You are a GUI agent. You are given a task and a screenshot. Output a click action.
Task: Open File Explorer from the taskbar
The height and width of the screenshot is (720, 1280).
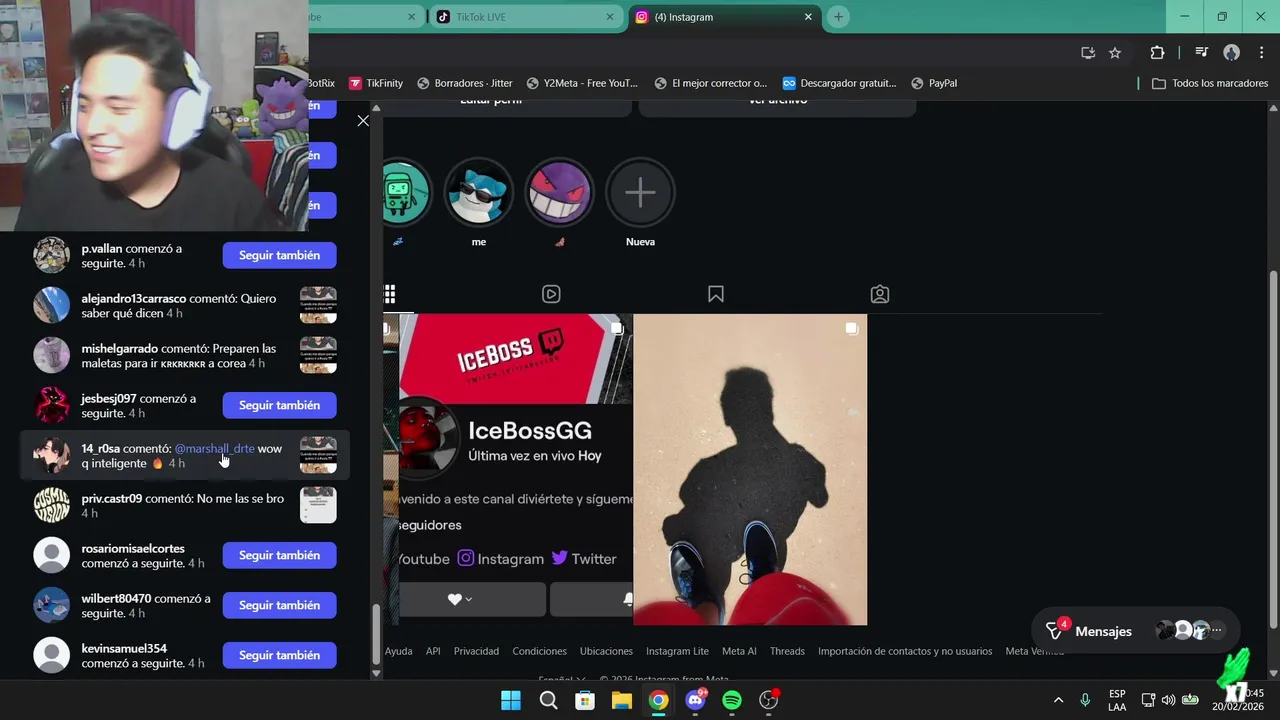[622, 700]
